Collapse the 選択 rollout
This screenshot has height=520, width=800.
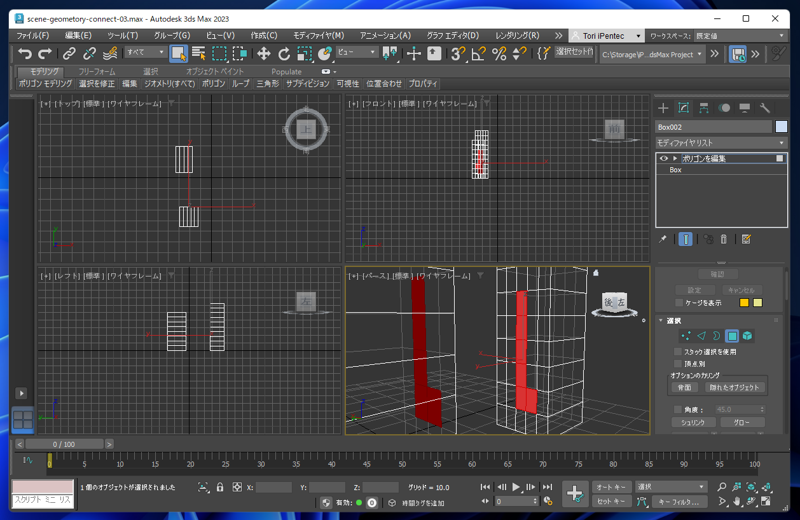661,320
